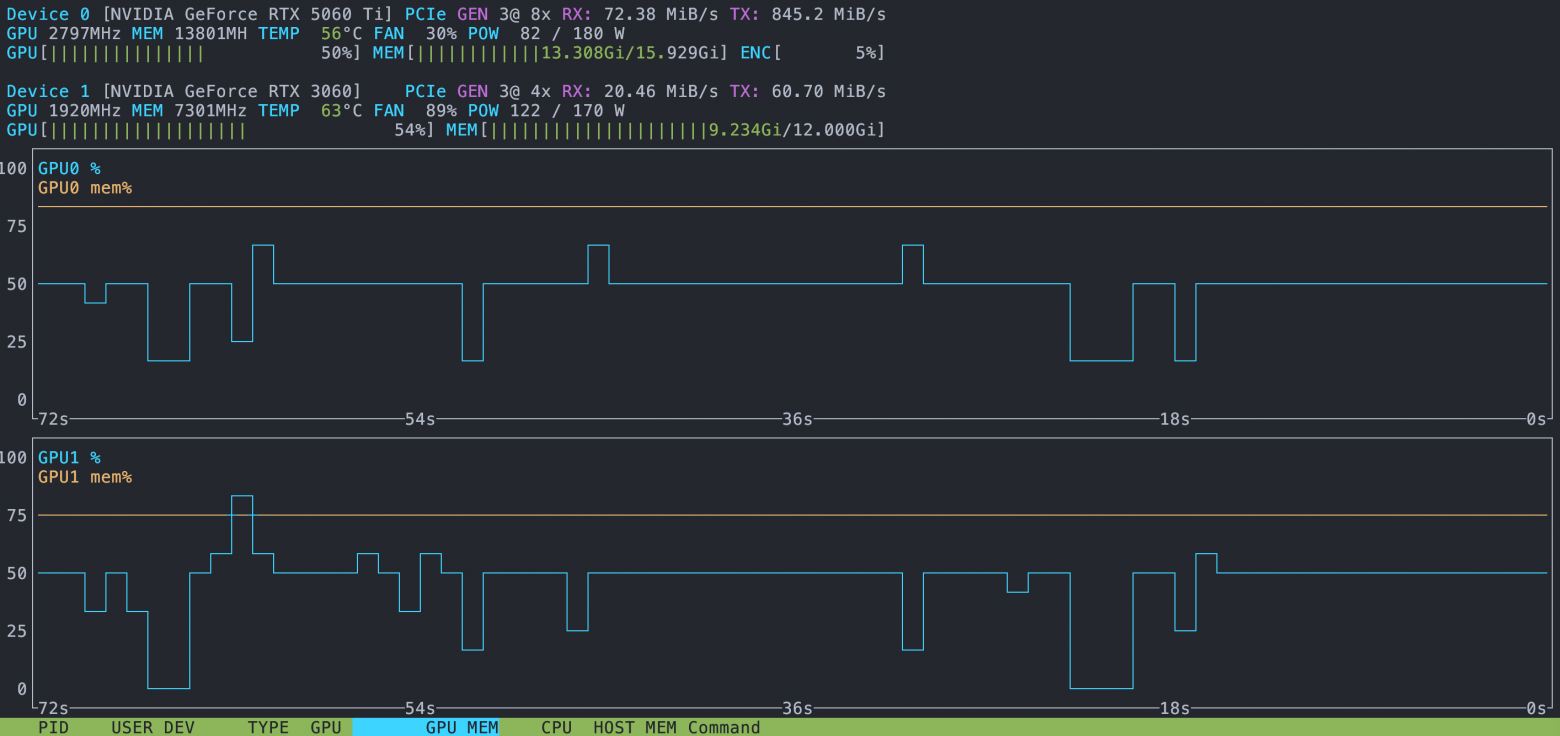
Task: Click the 'TEMP 56°C' temperature reading
Action: [x=310, y=34]
